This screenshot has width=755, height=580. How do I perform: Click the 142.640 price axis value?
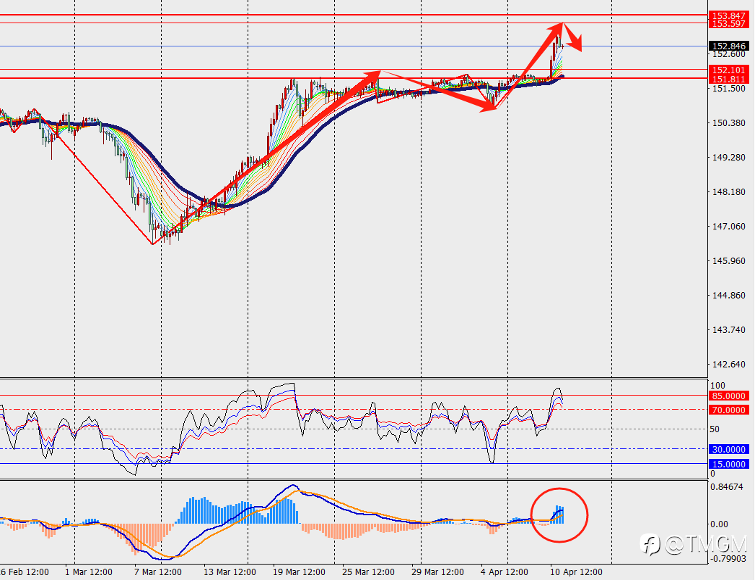tap(729, 364)
